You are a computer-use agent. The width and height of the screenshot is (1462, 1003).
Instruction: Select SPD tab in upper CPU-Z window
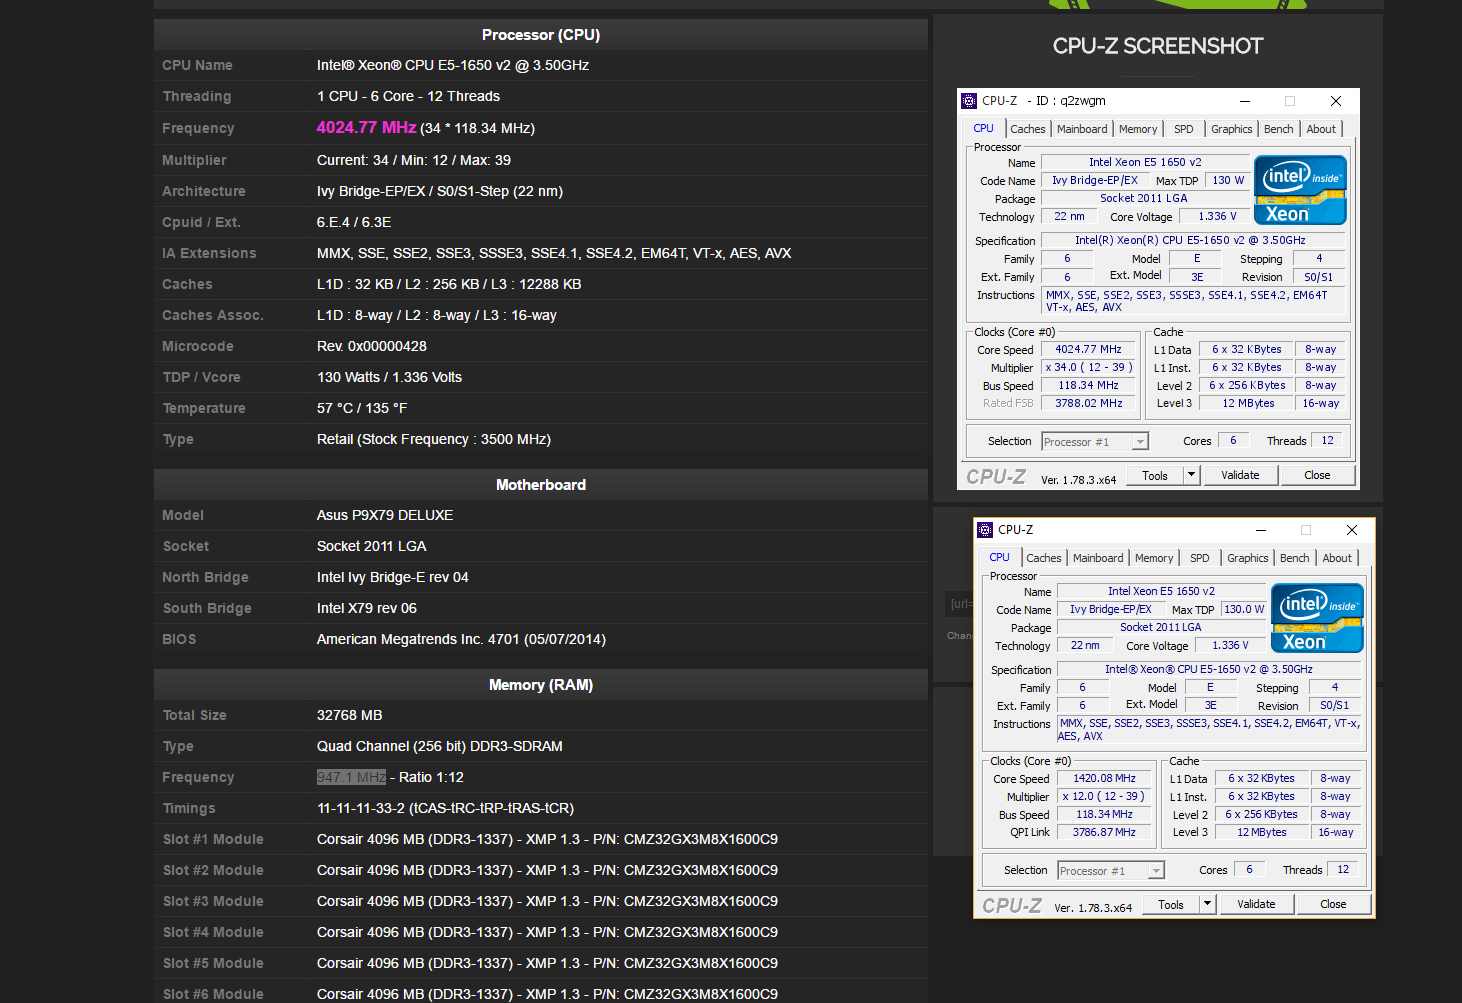pyautogui.click(x=1184, y=129)
